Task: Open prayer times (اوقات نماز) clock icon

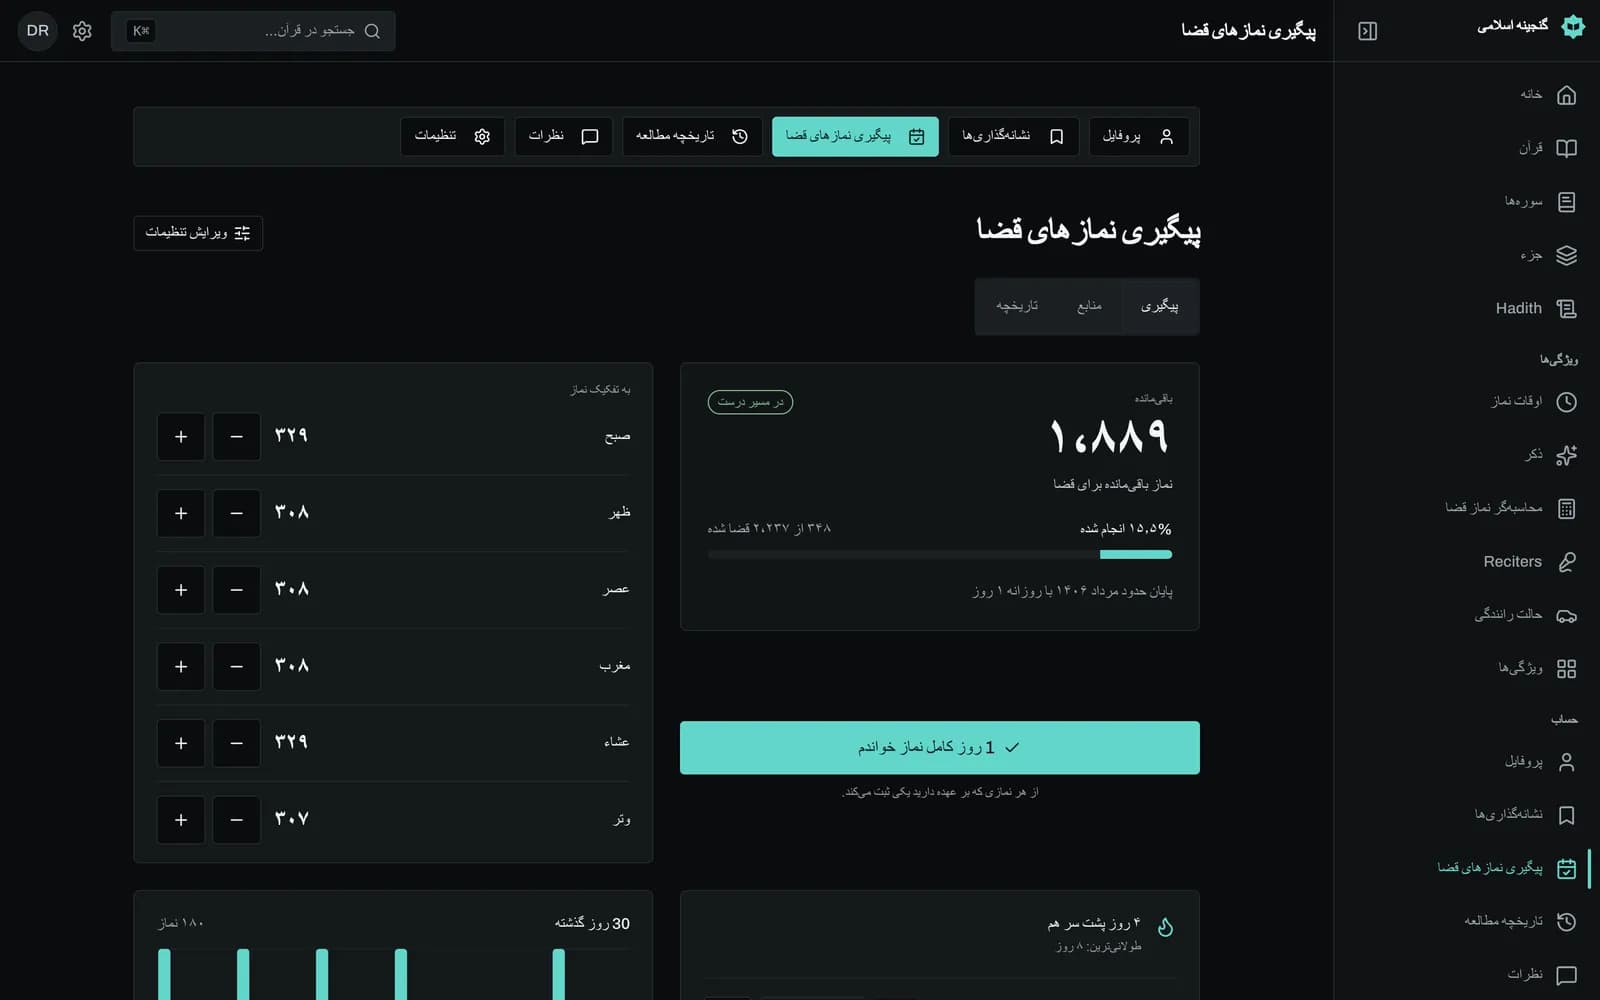Action: (x=1566, y=402)
